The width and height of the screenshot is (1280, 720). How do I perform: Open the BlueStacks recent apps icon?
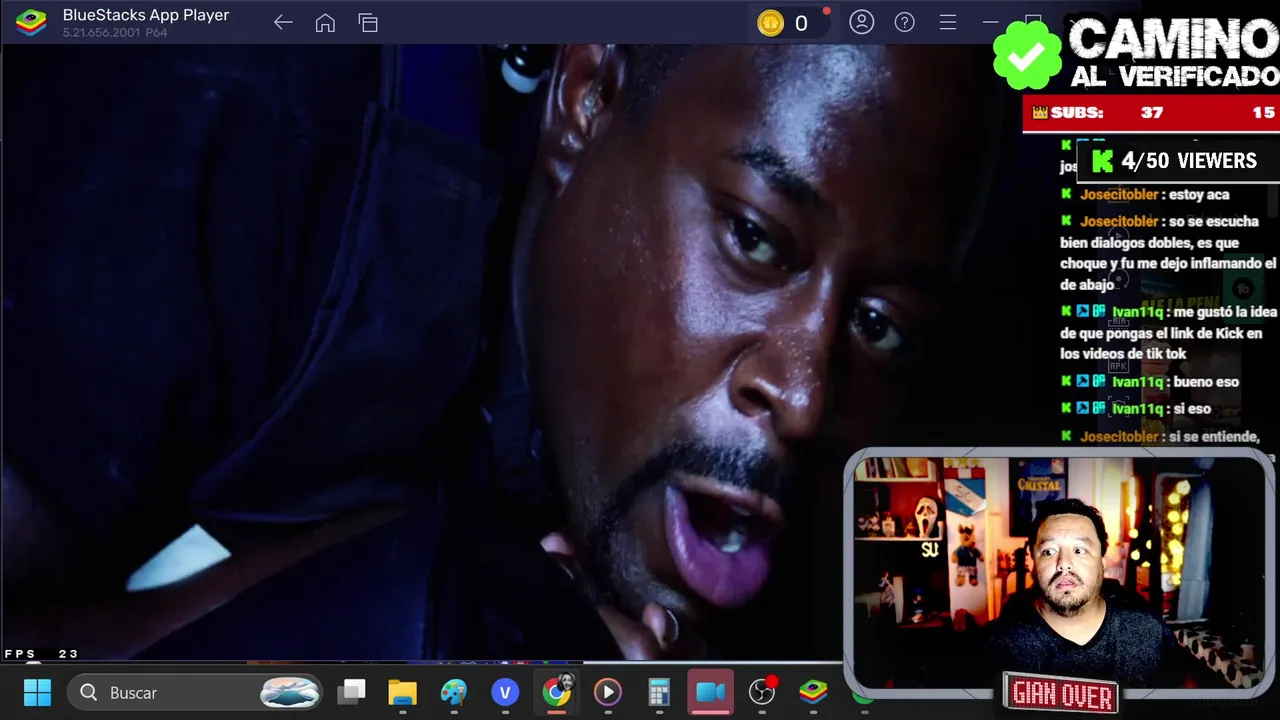click(368, 22)
